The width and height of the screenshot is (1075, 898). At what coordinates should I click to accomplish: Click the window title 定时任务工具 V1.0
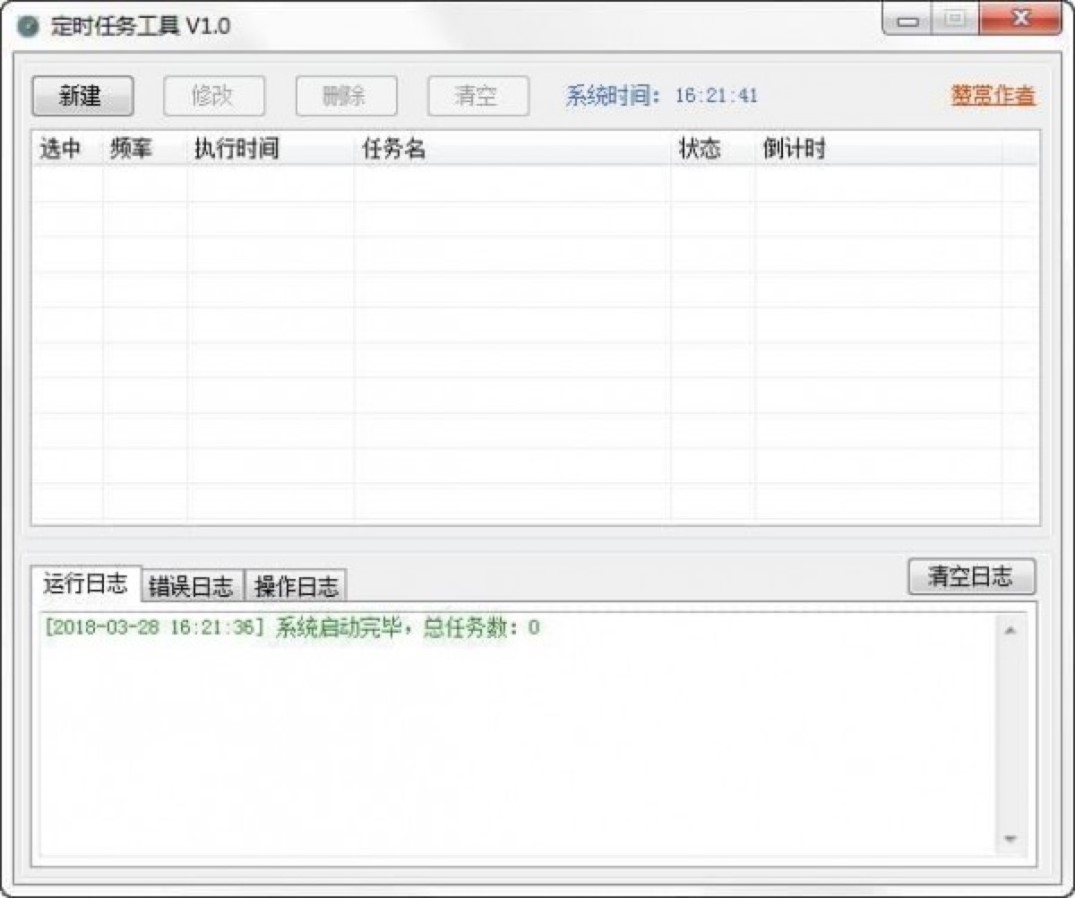[x=141, y=26]
